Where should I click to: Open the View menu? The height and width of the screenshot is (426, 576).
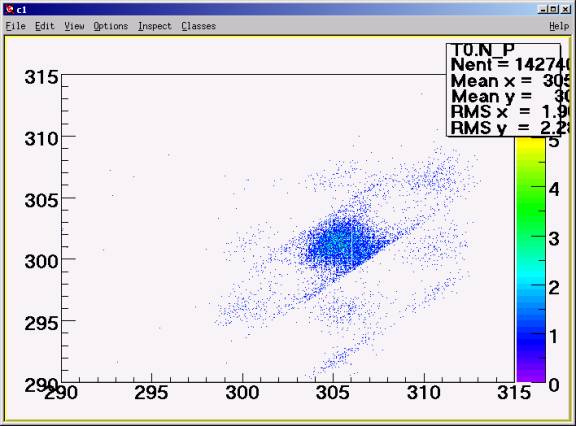pos(74,26)
